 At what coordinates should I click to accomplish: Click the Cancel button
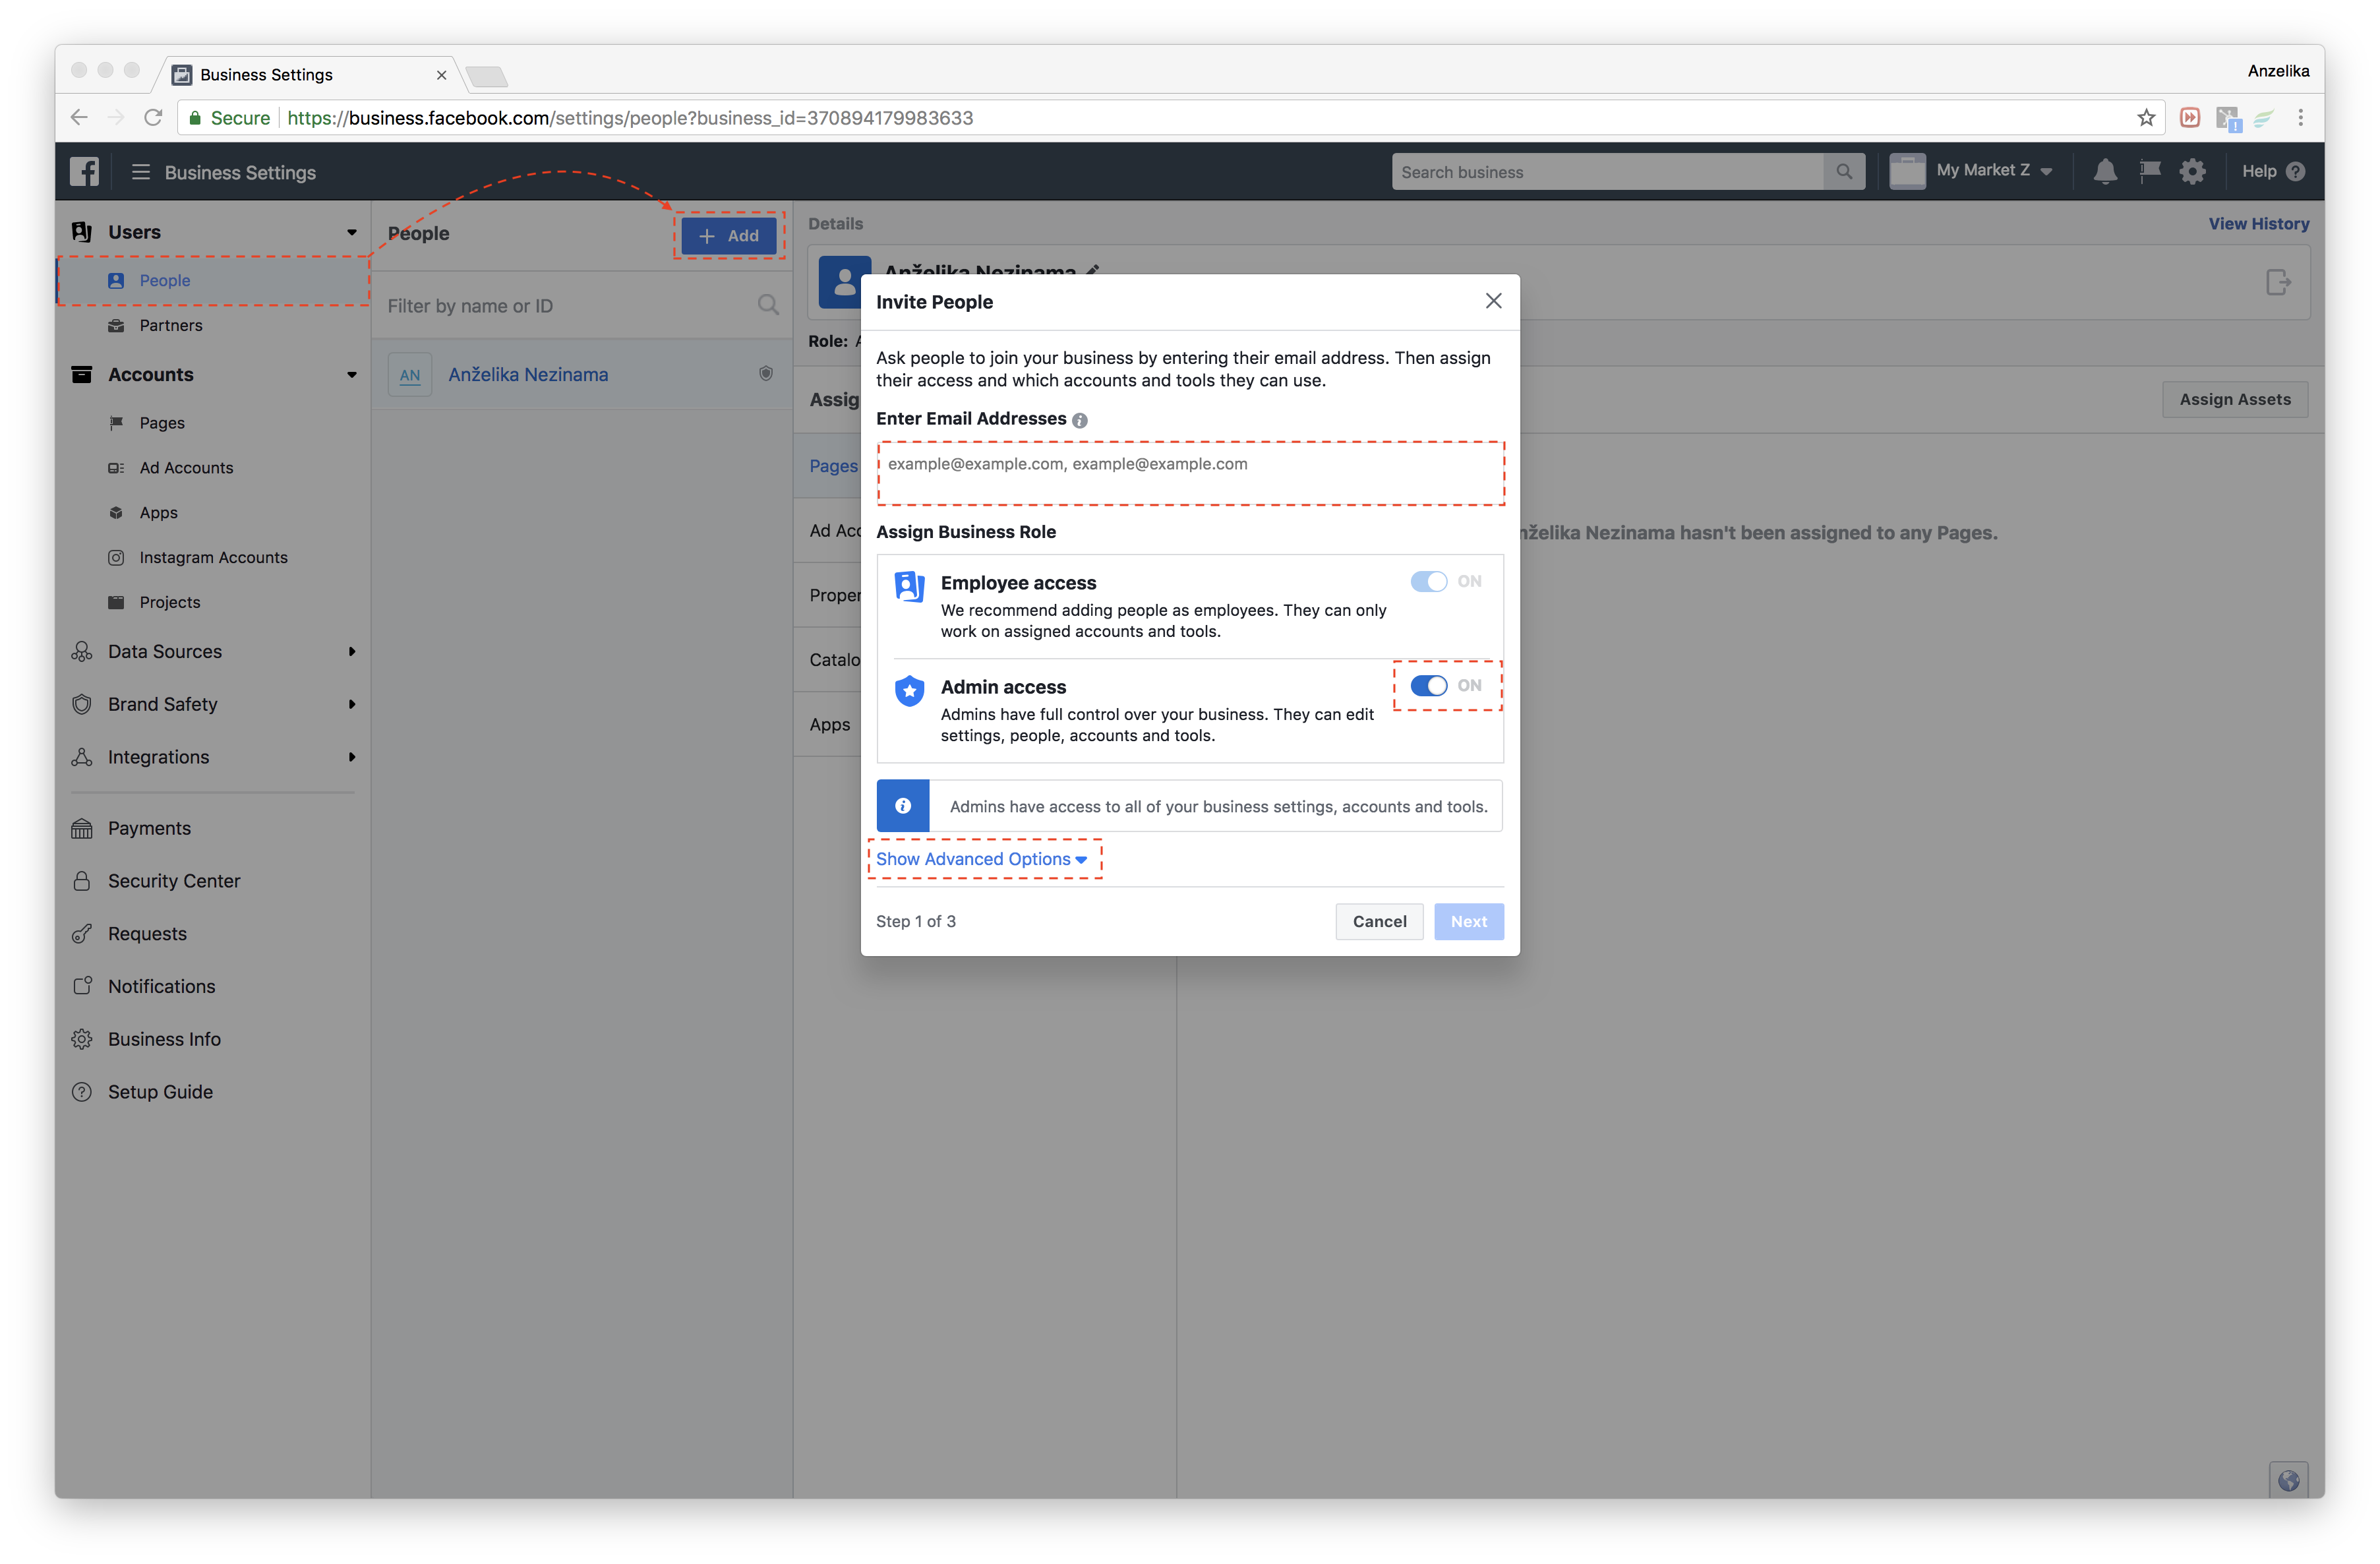(1379, 921)
